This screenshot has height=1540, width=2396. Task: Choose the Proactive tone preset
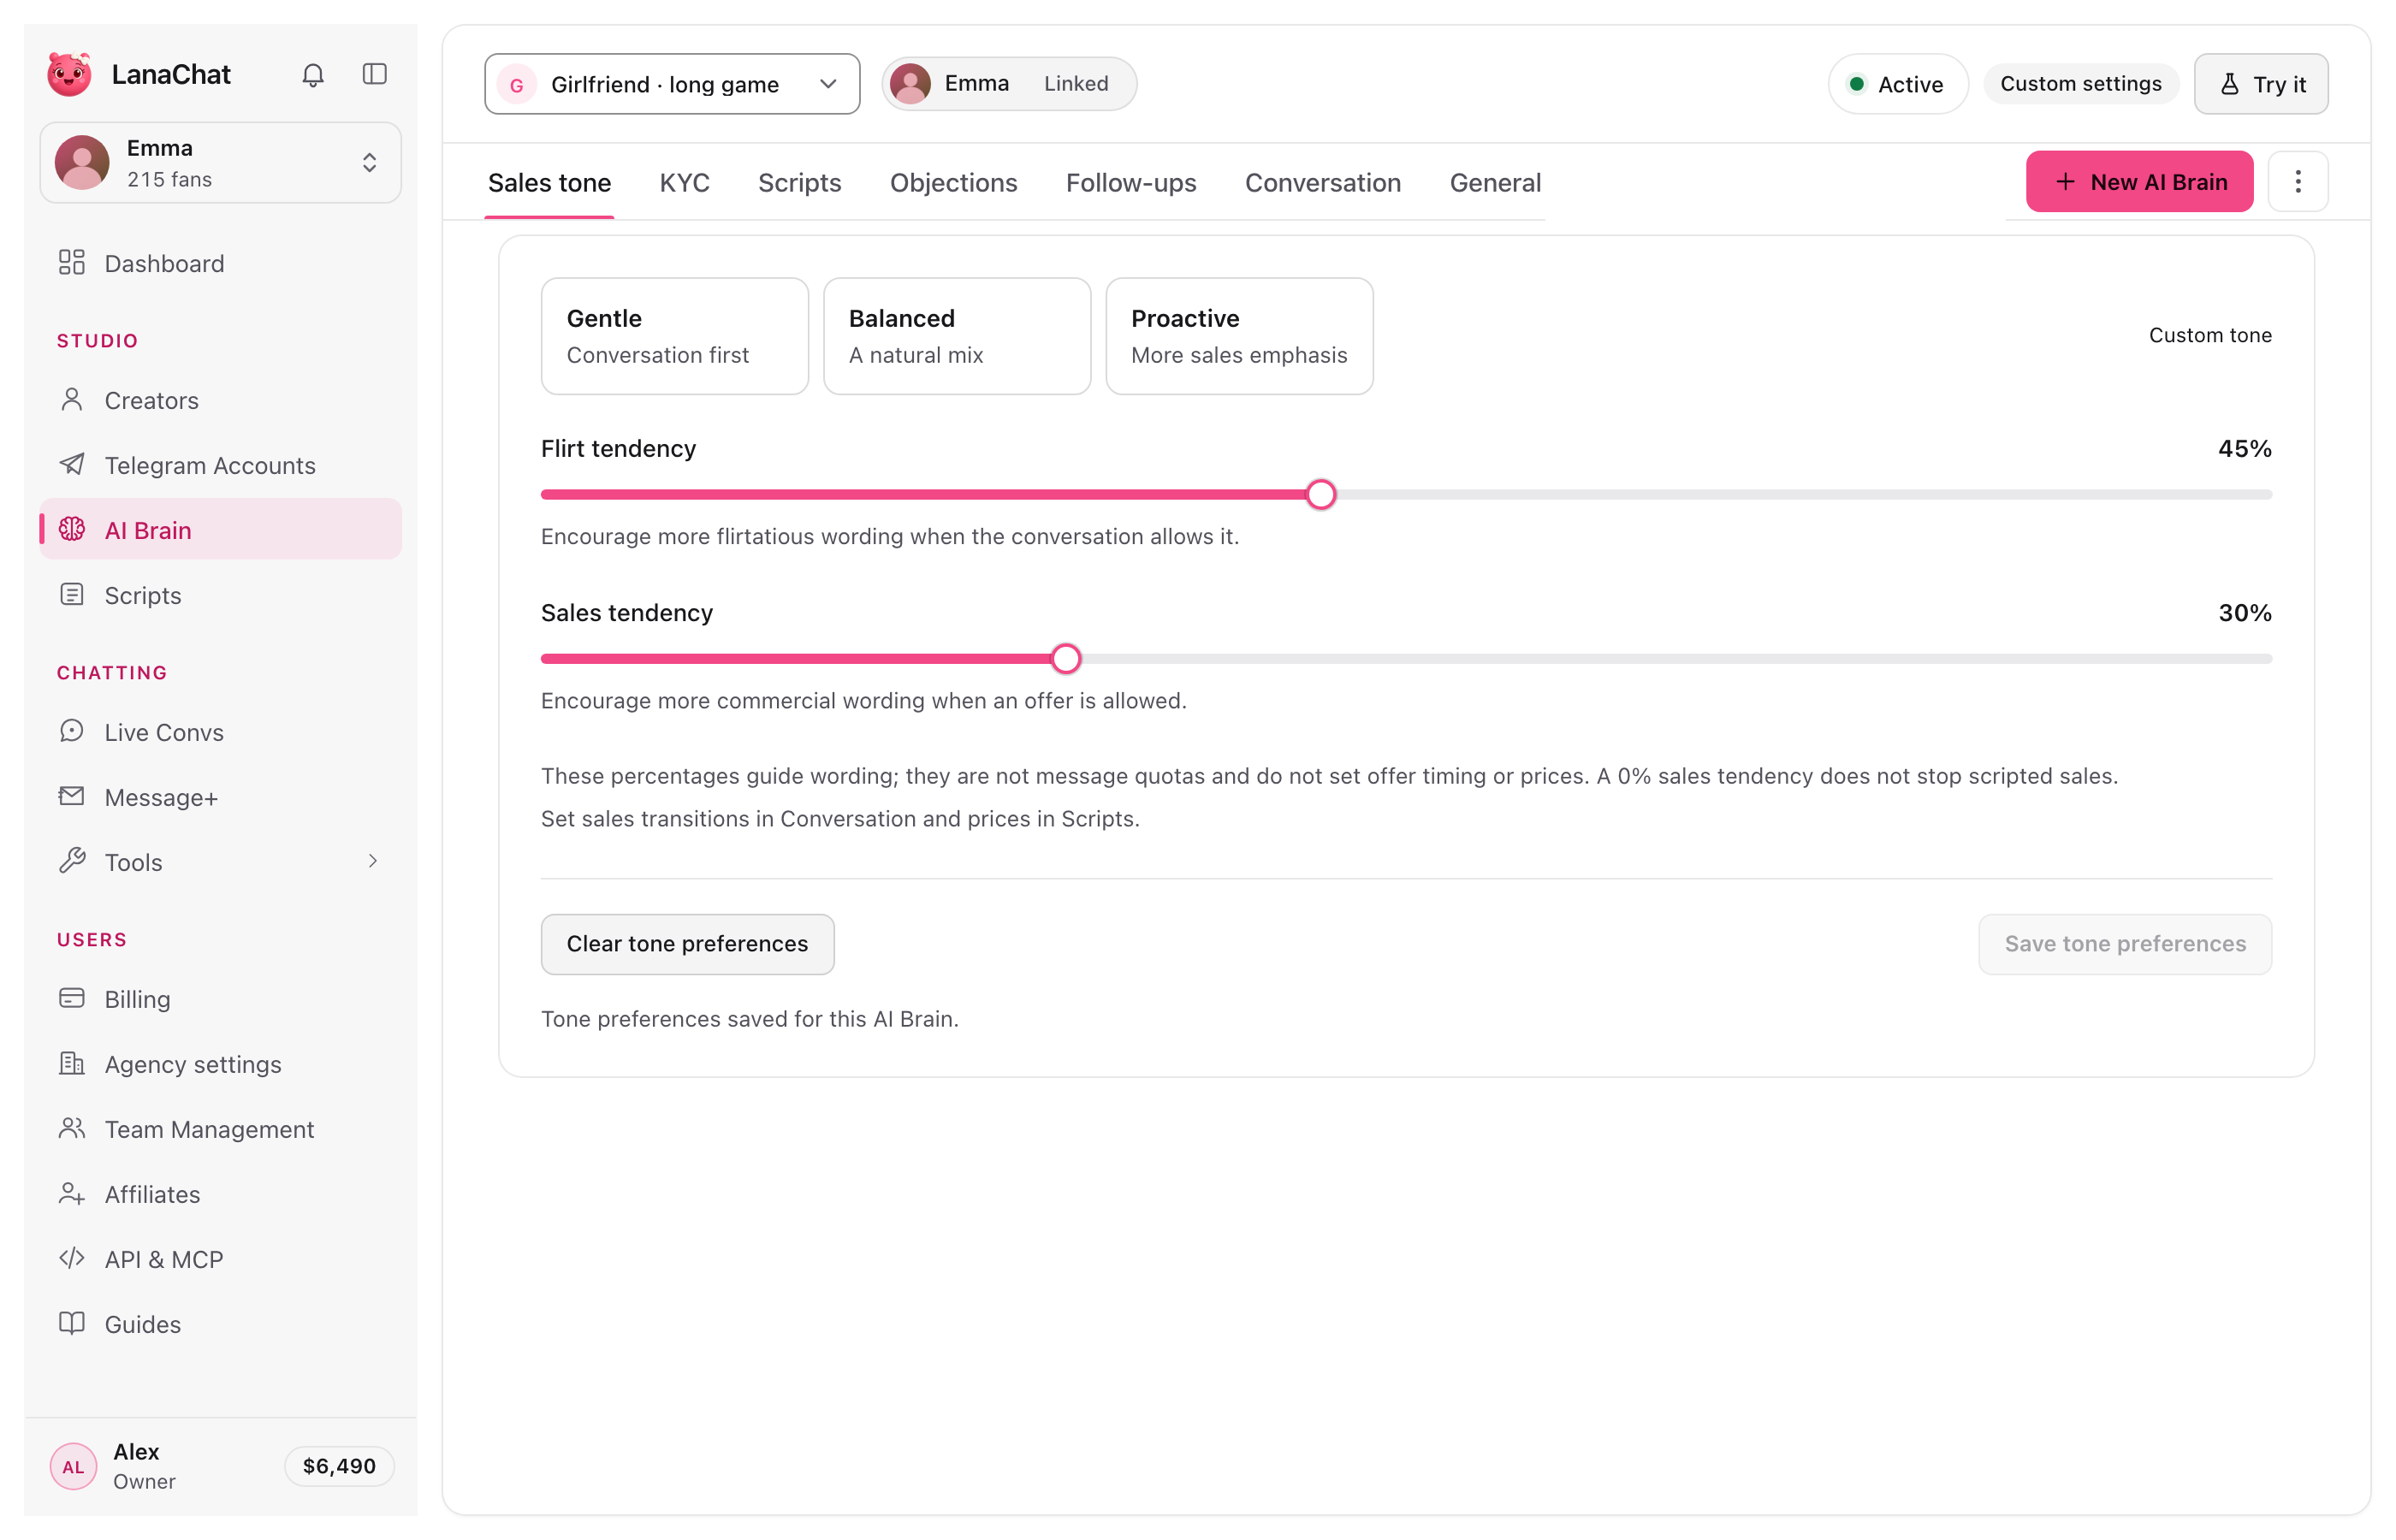(x=1239, y=336)
